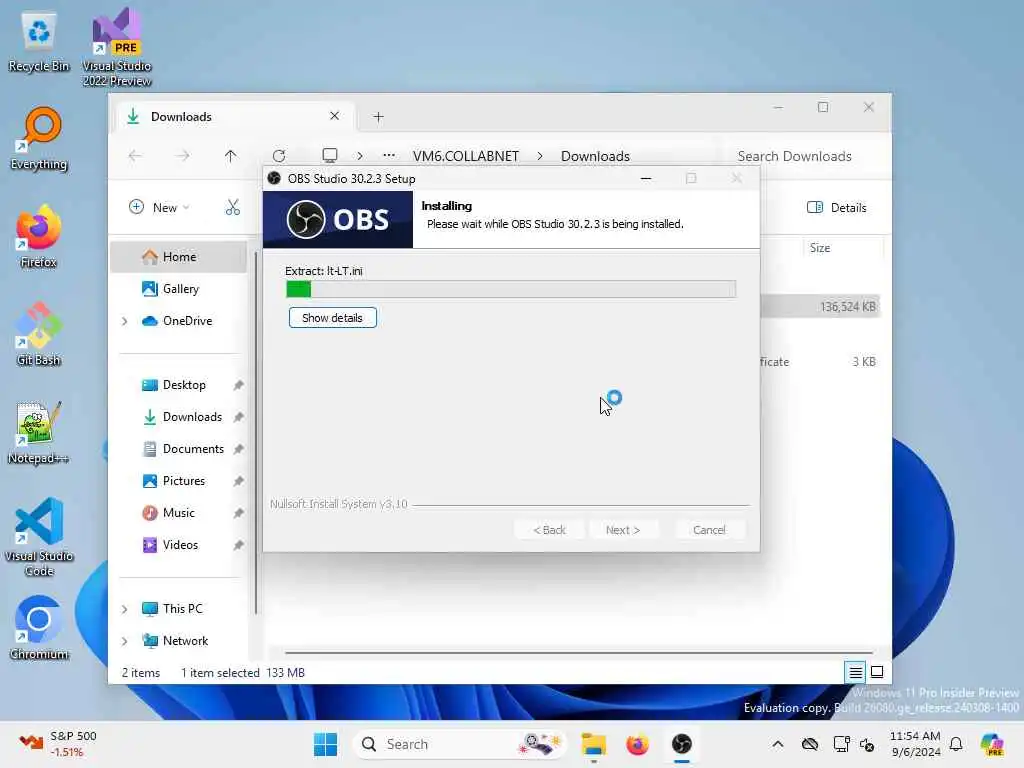
Task: Unpin Desktop using its pin icon
Action: click(238, 385)
